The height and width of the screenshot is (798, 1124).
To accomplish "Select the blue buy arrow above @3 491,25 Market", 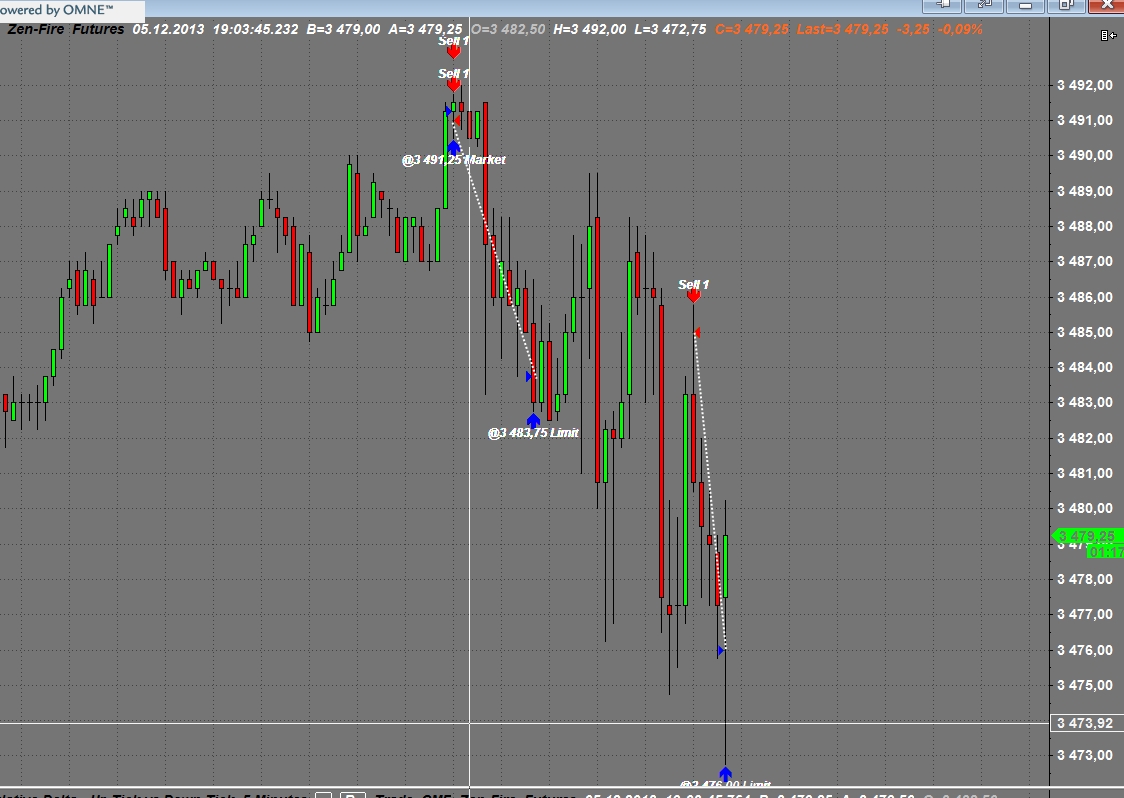I will (453, 147).
